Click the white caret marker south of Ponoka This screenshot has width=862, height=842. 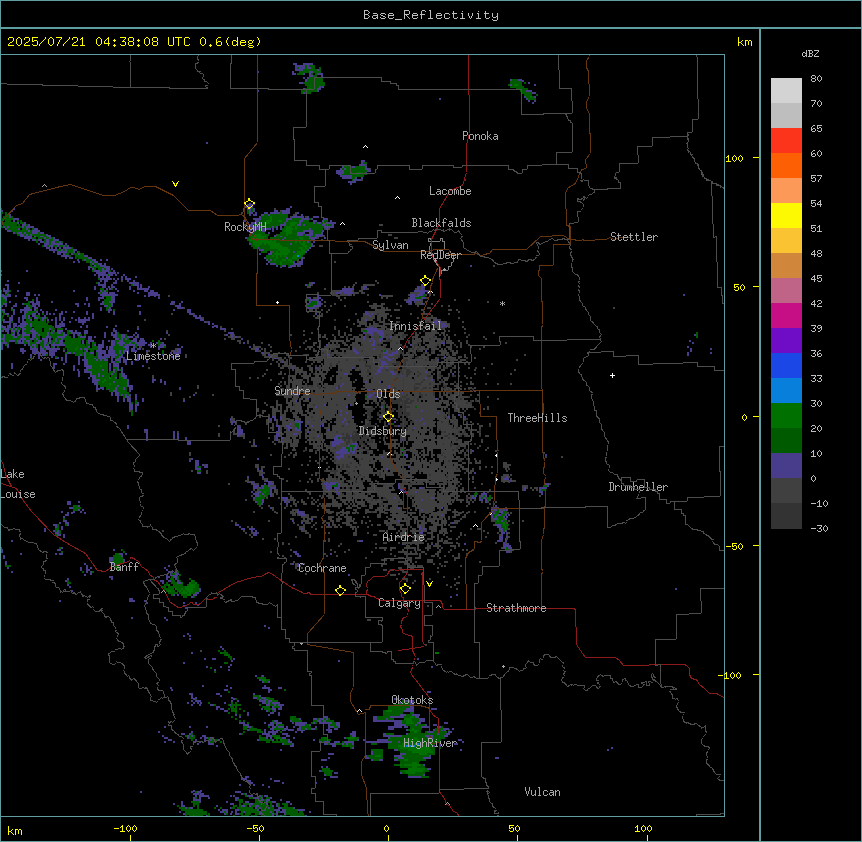tap(365, 147)
